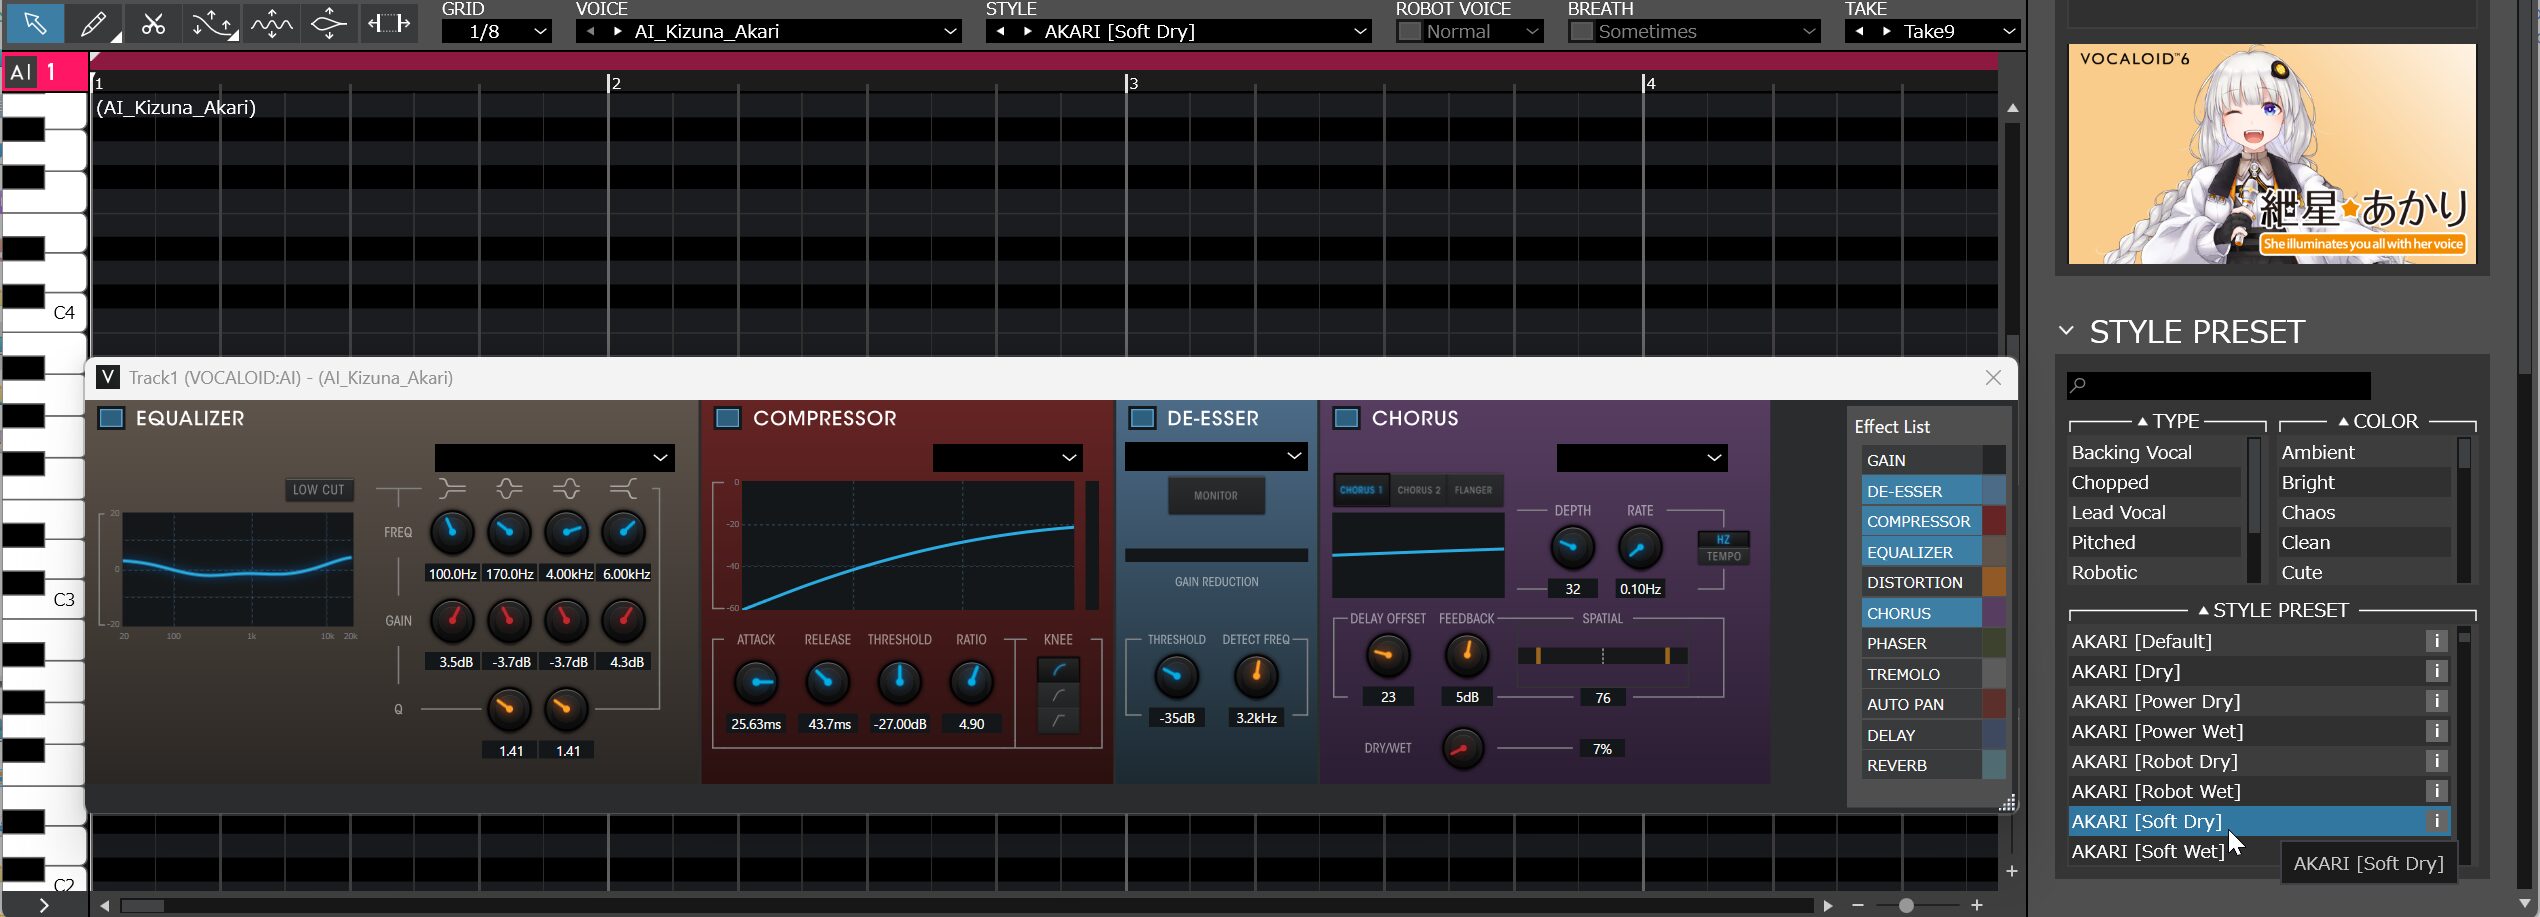Go to next take with right arrow
This screenshot has width=2540, height=917.
point(1887,31)
